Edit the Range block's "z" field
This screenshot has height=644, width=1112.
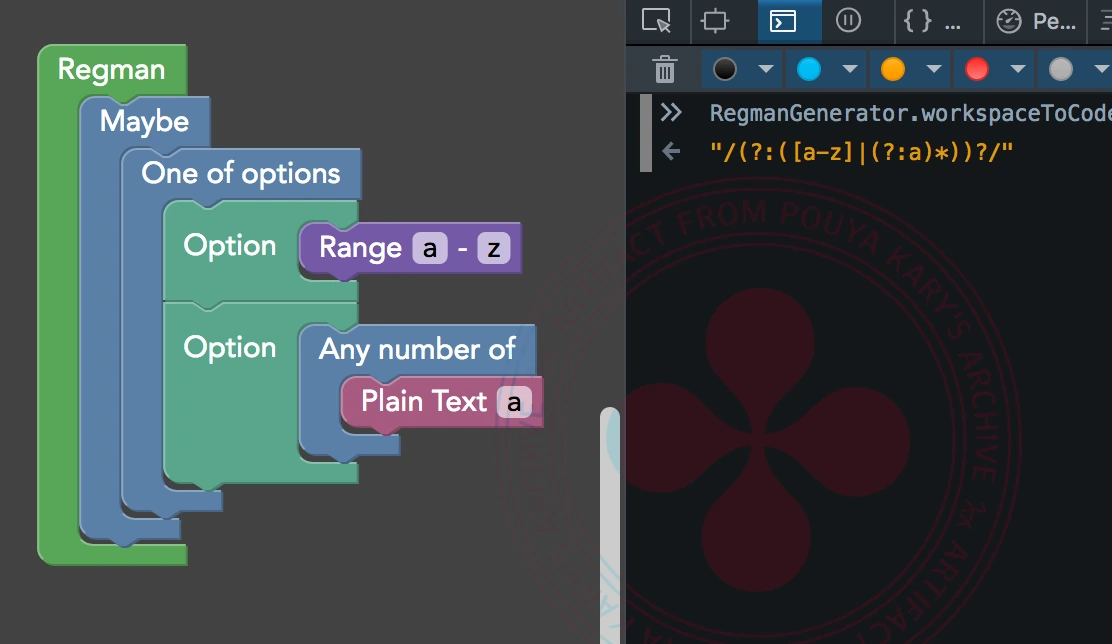[x=493, y=249]
